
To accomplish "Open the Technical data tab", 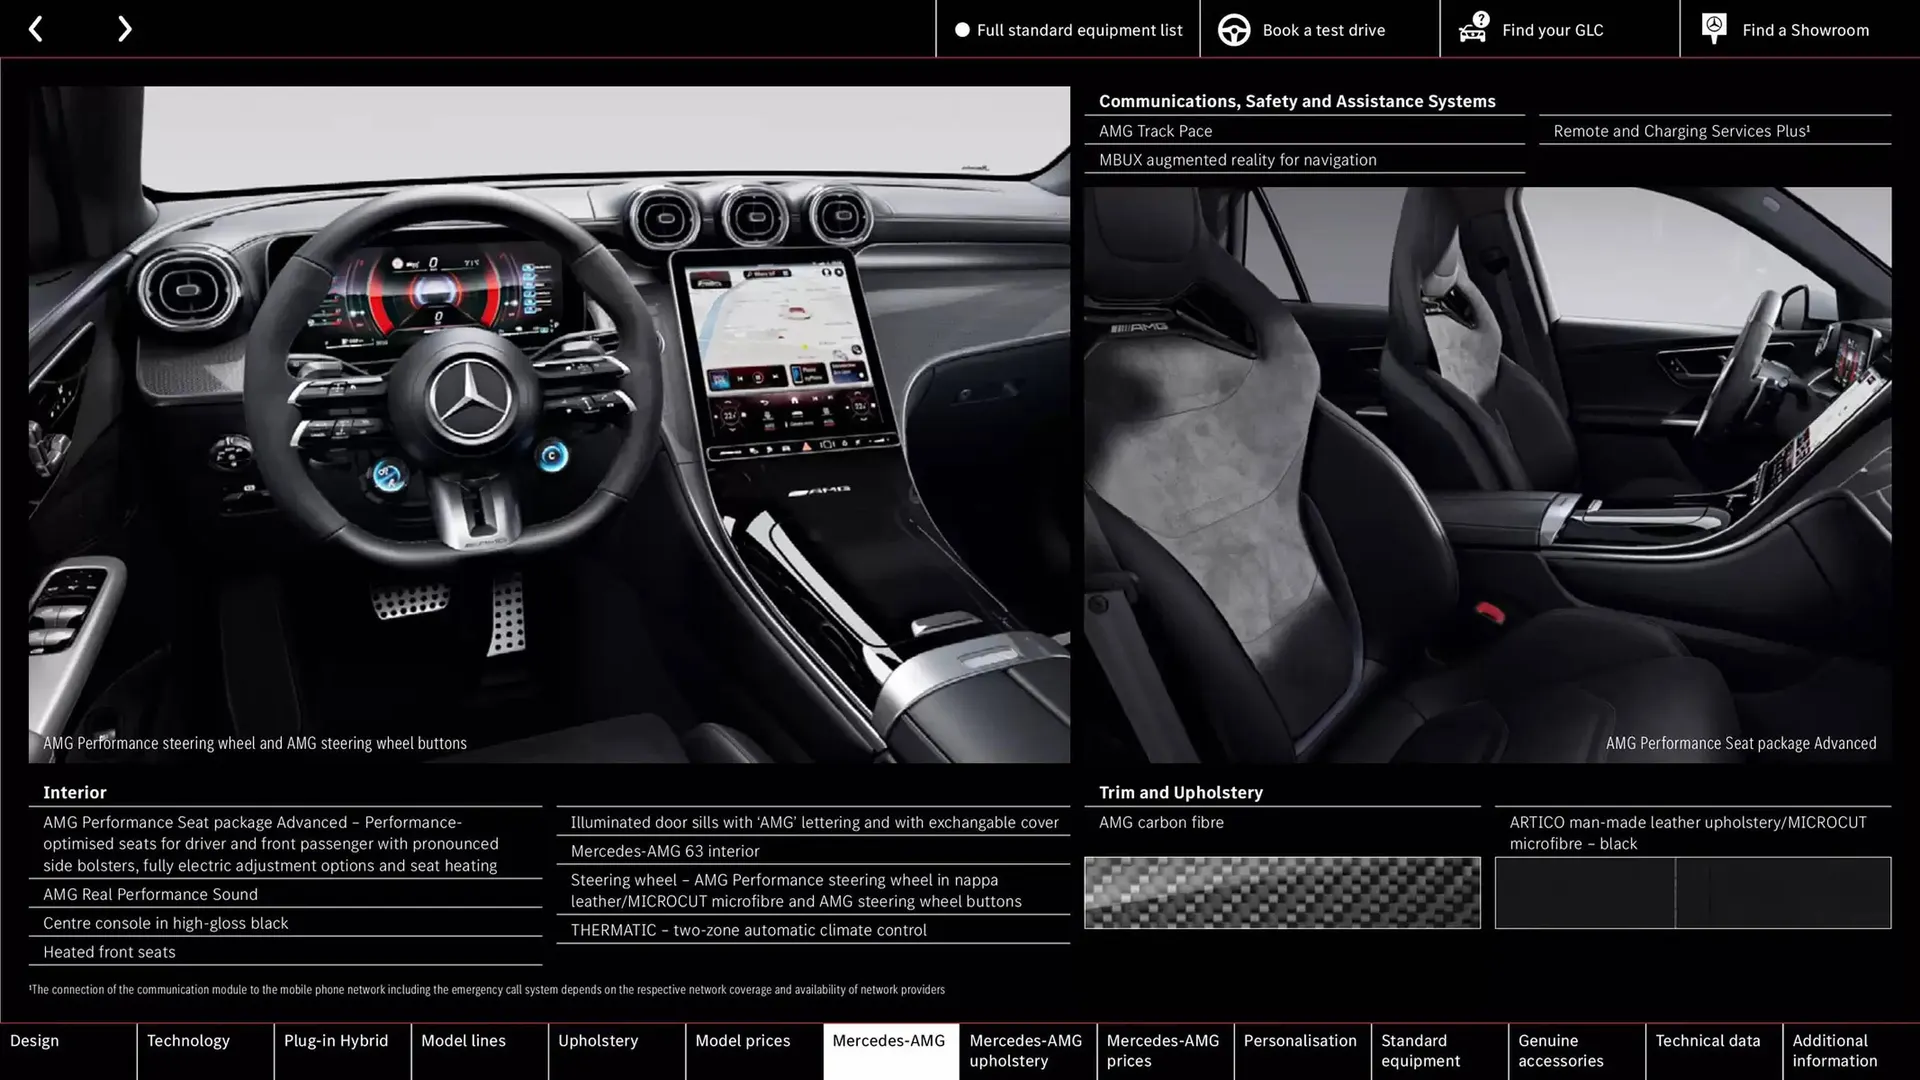I will (x=1713, y=1051).
